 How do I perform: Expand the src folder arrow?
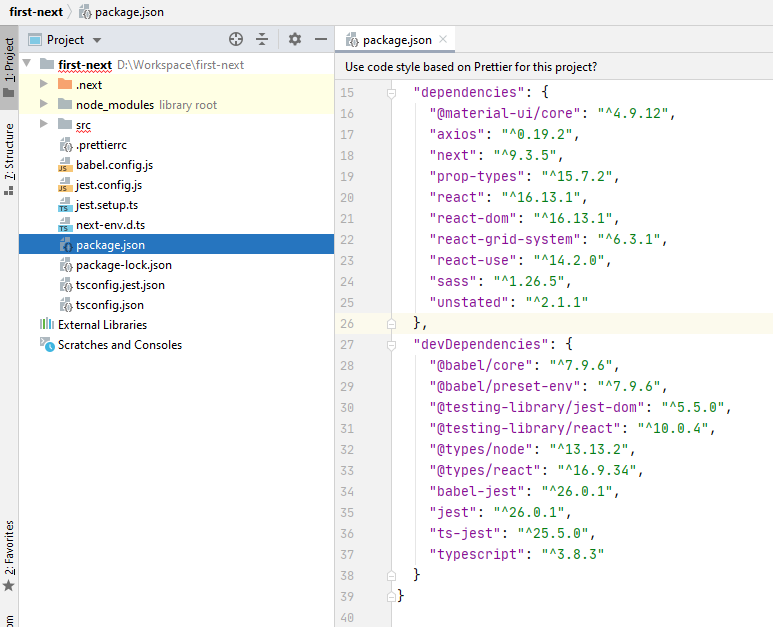pos(44,124)
